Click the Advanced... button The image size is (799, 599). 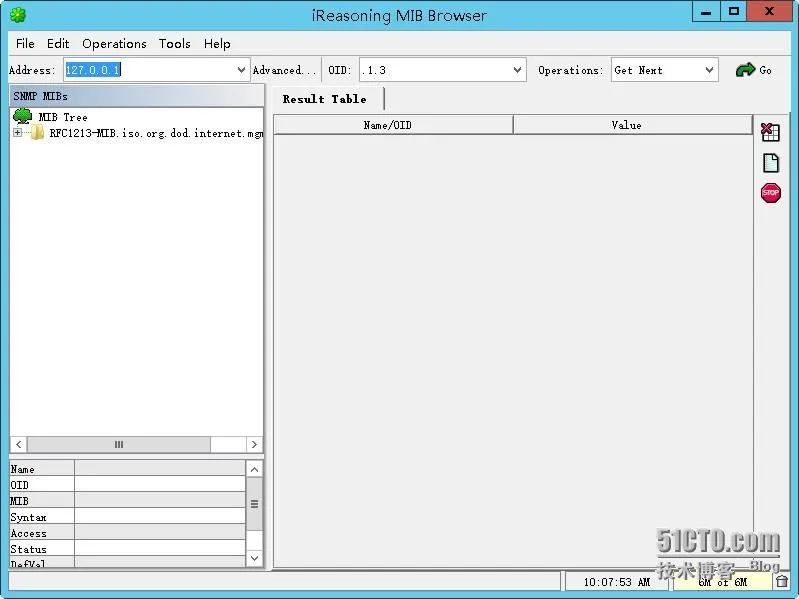click(x=284, y=70)
